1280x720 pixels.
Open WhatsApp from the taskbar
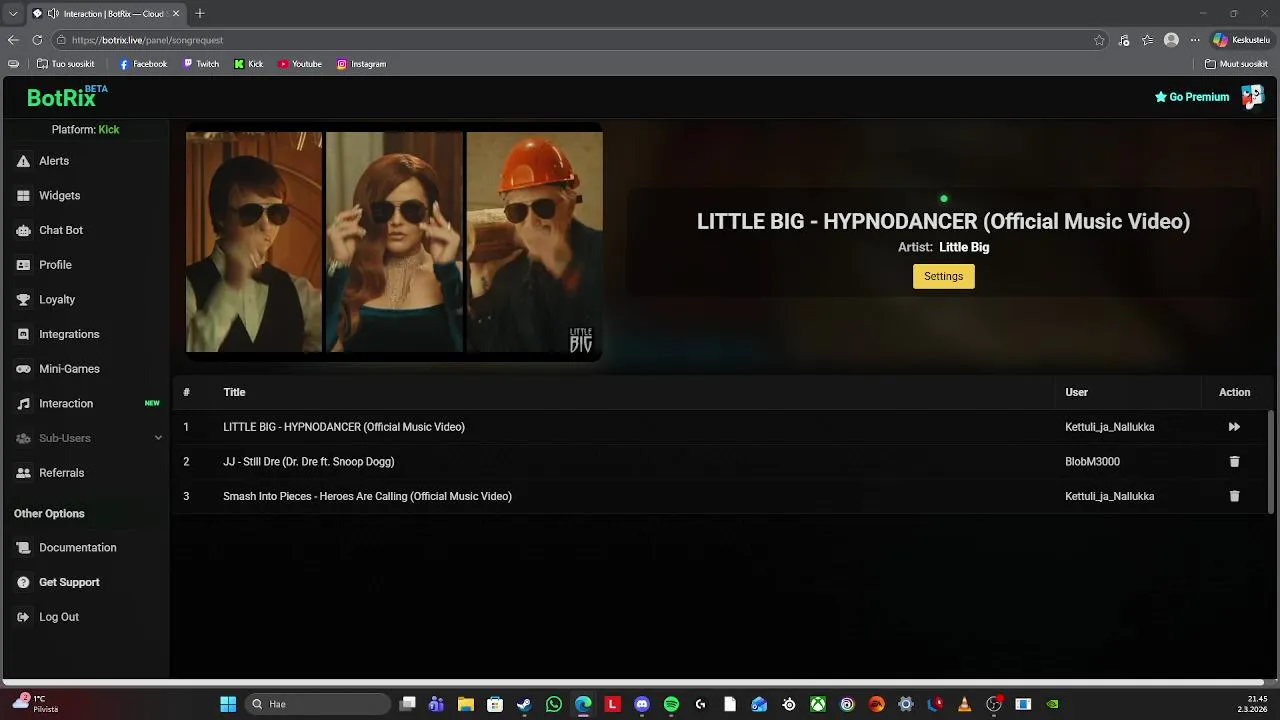pos(554,704)
